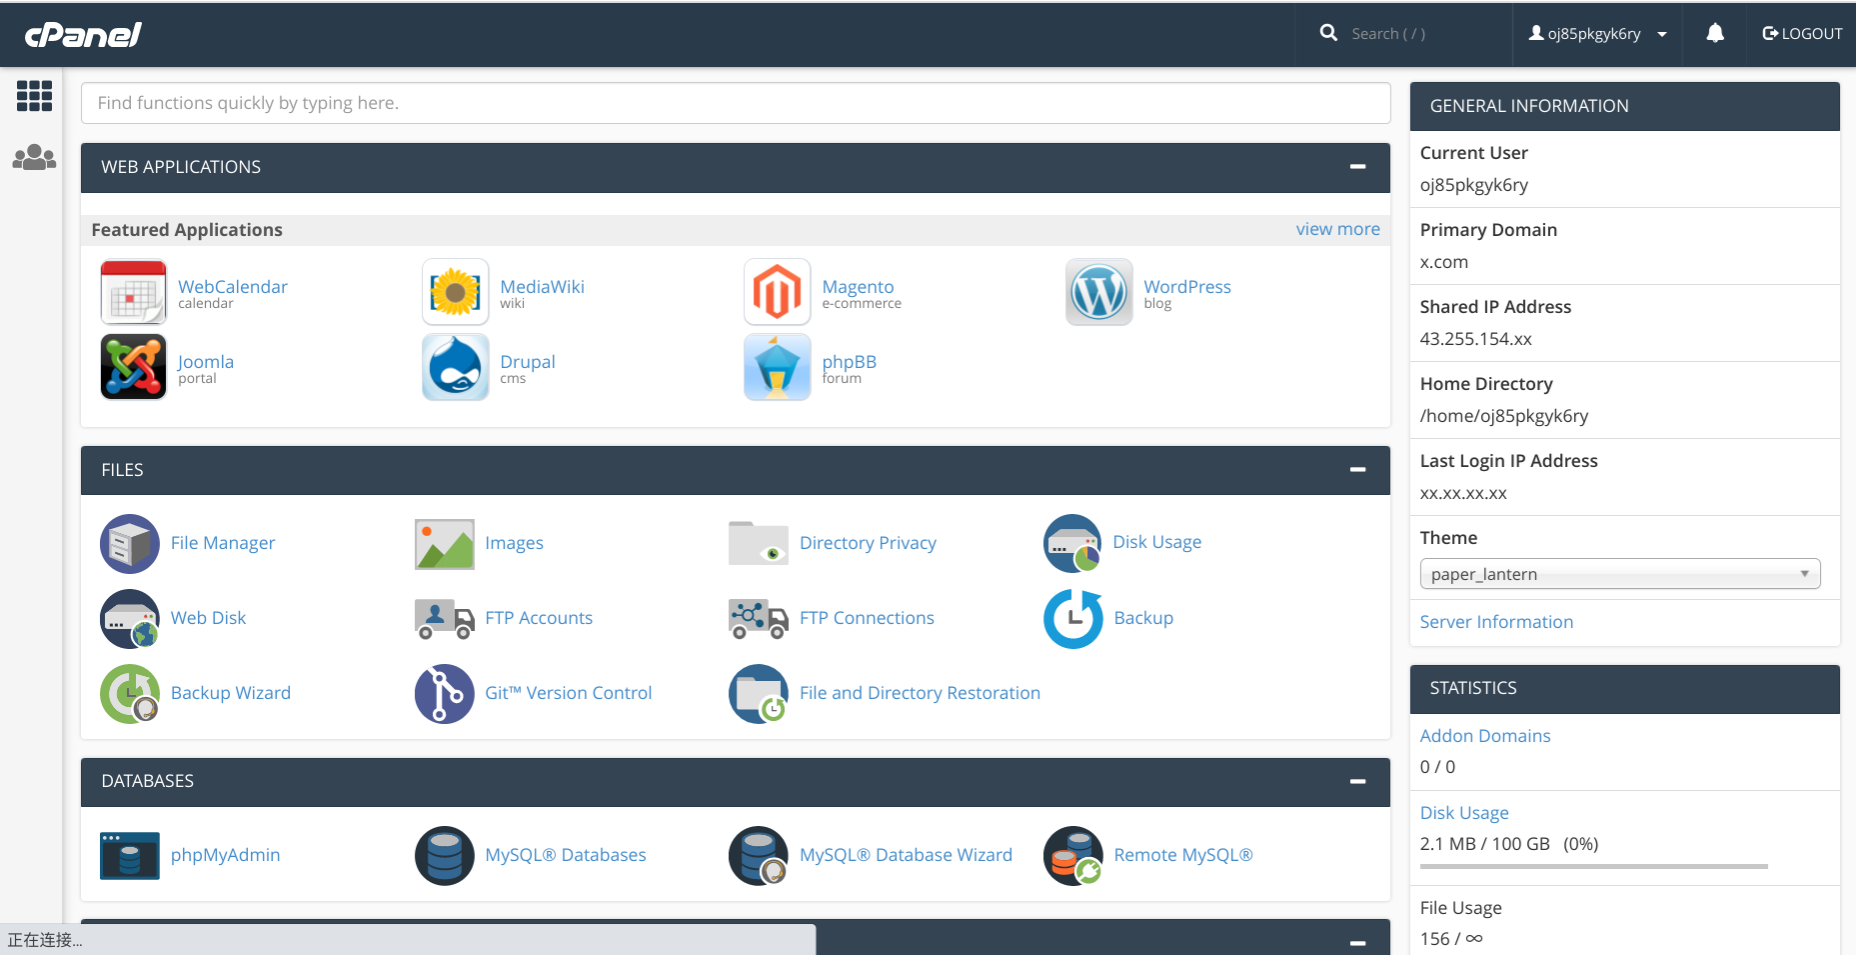Viewport: 1856px width, 955px height.
Task: Click the MySQL® Databases text link
Action: pos(566,855)
